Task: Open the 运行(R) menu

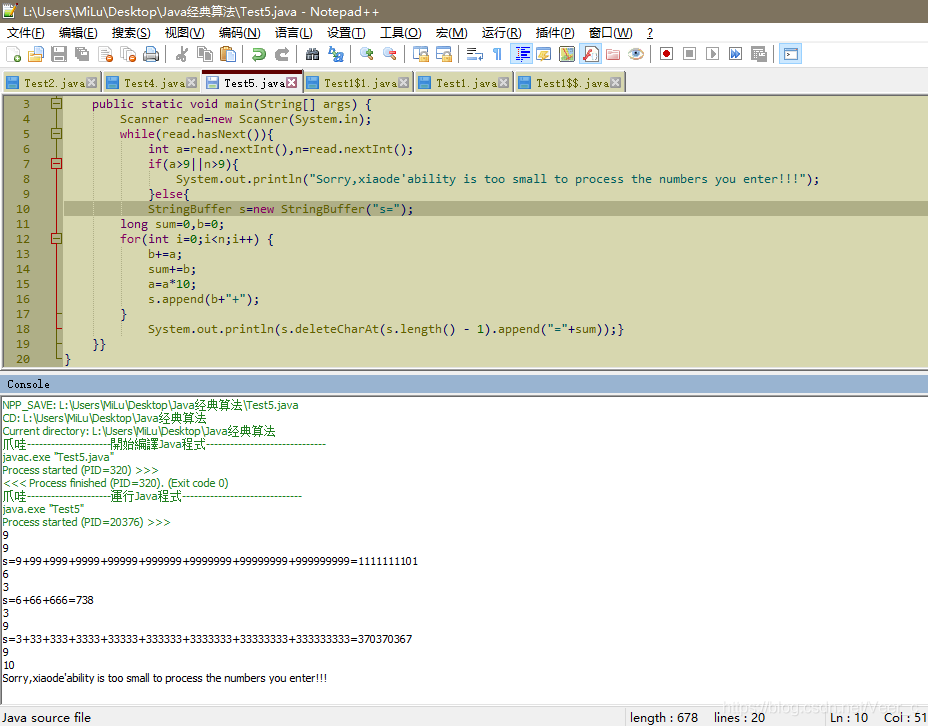Action: [x=501, y=33]
